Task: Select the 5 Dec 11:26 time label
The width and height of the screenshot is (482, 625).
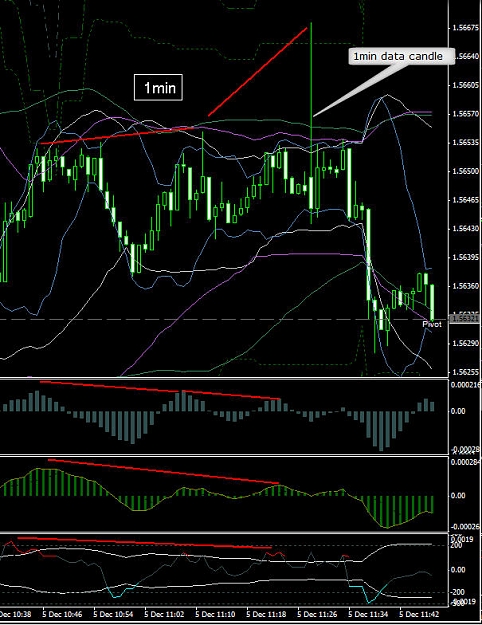Action: point(317,614)
